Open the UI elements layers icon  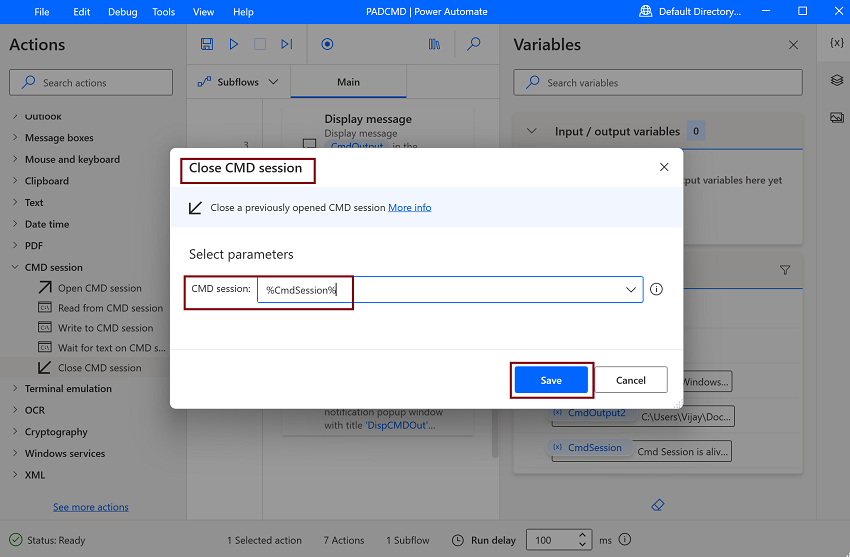coord(836,80)
